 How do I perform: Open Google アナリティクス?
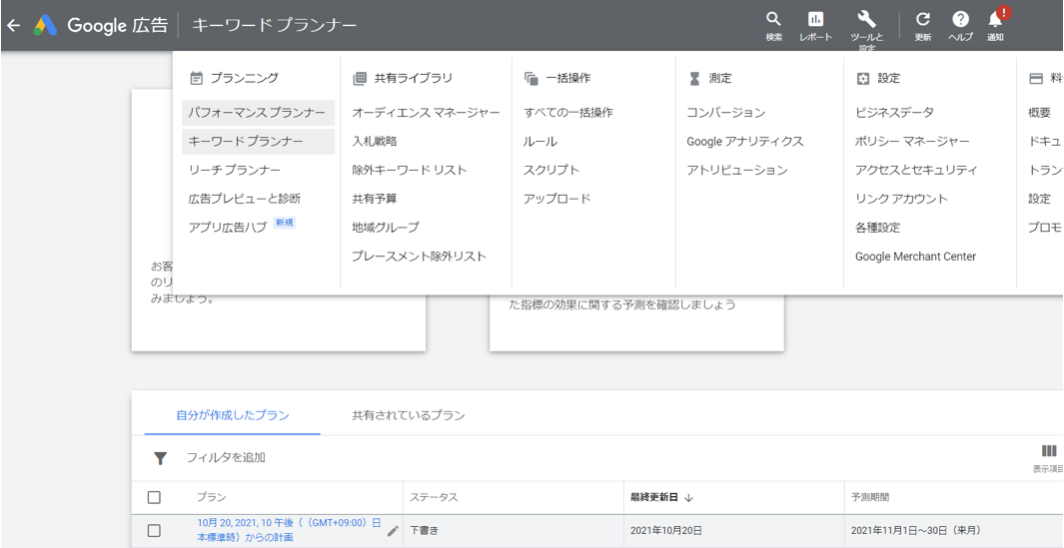(745, 142)
